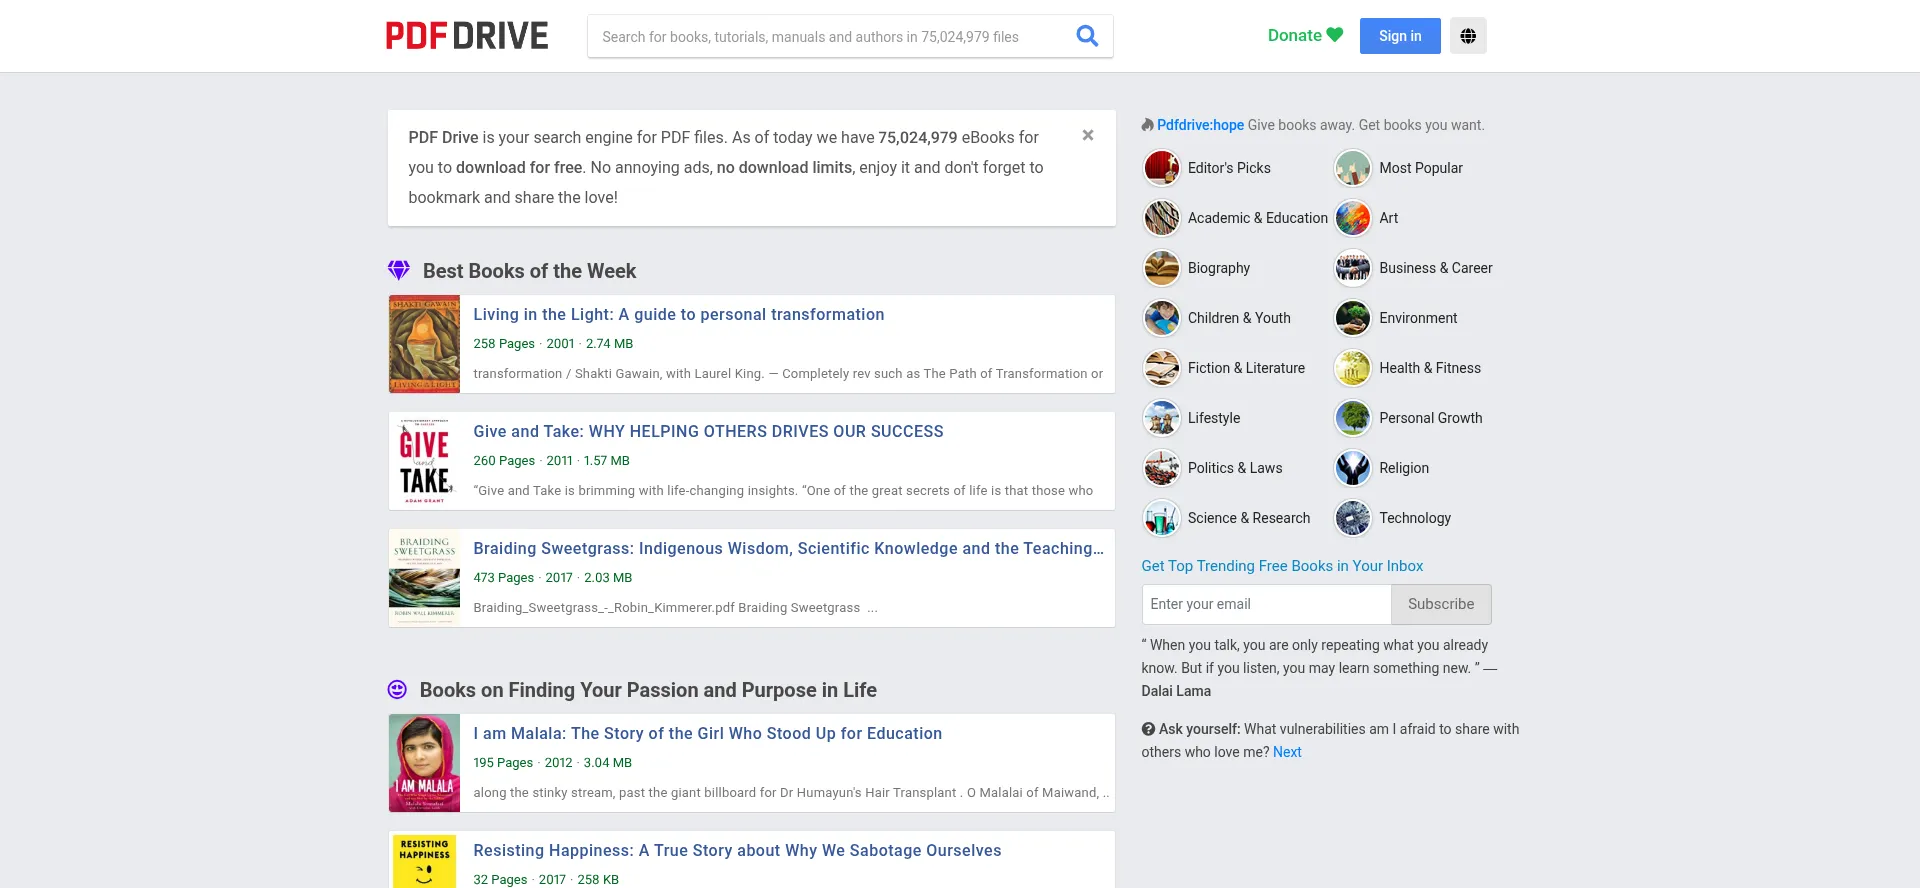Click the Technology category icon
The height and width of the screenshot is (888, 1920).
1353,518
